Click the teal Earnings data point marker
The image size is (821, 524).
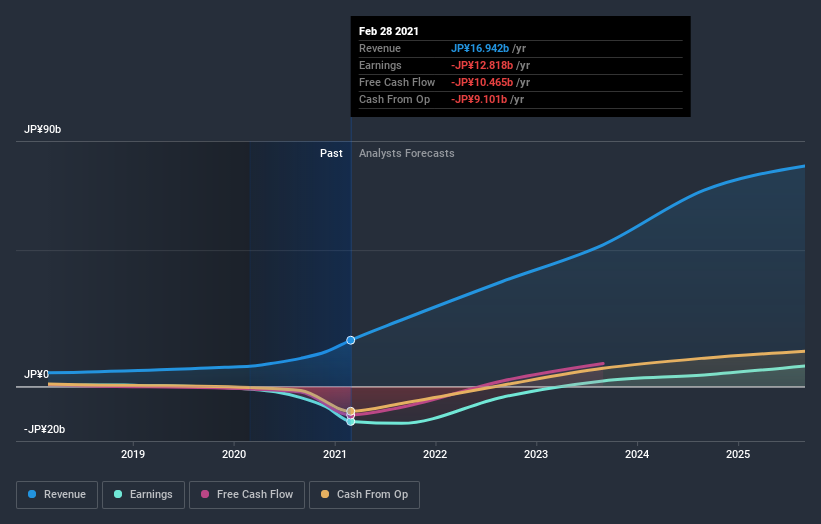click(x=351, y=421)
